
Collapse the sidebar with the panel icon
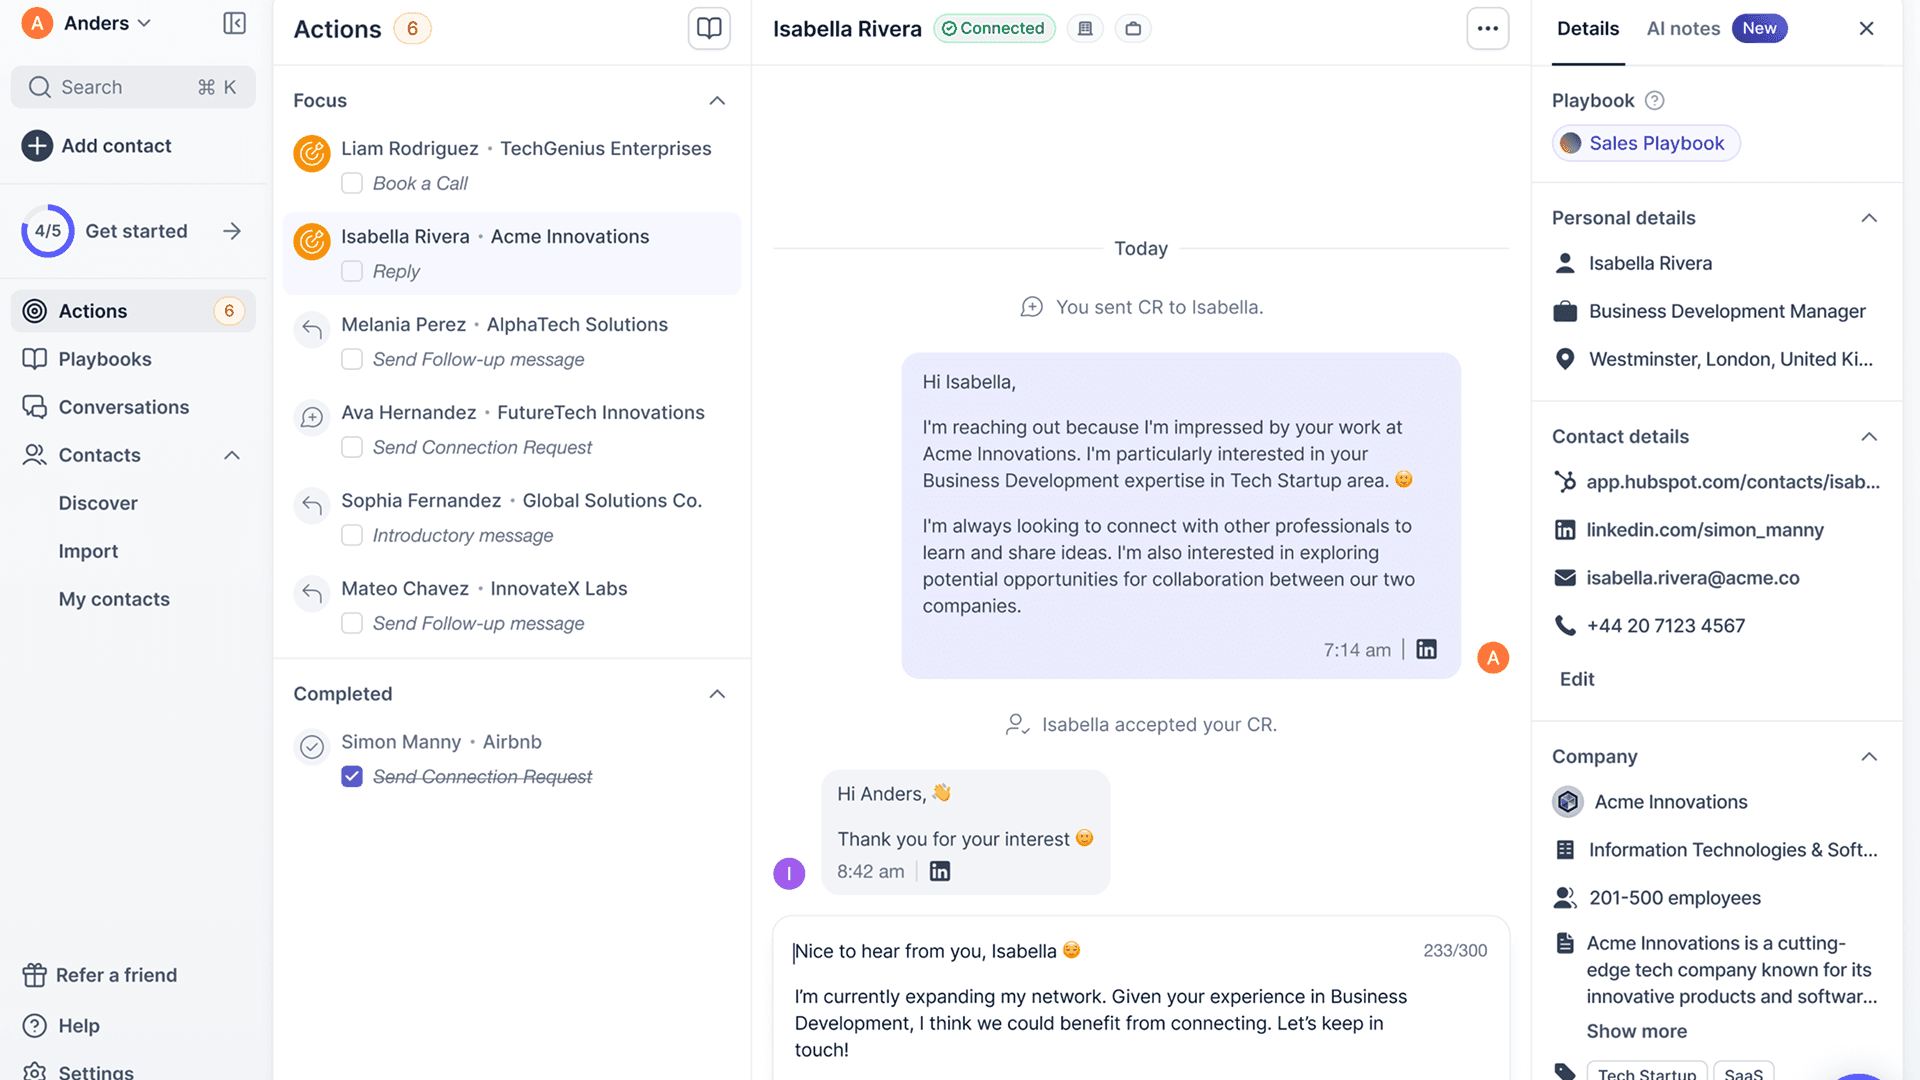pyautogui.click(x=234, y=23)
